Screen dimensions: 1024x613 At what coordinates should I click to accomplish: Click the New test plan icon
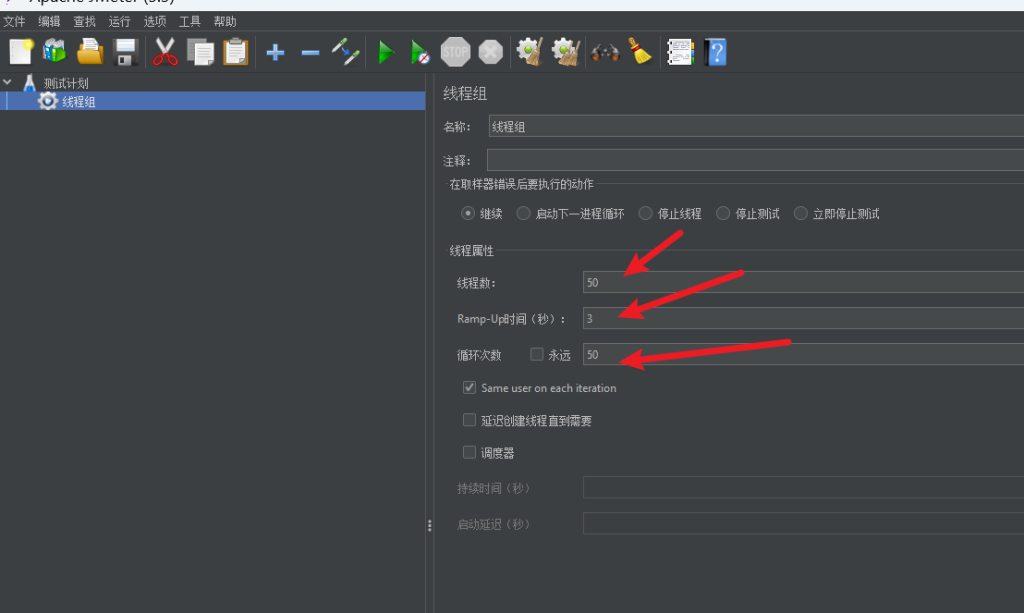[21, 51]
